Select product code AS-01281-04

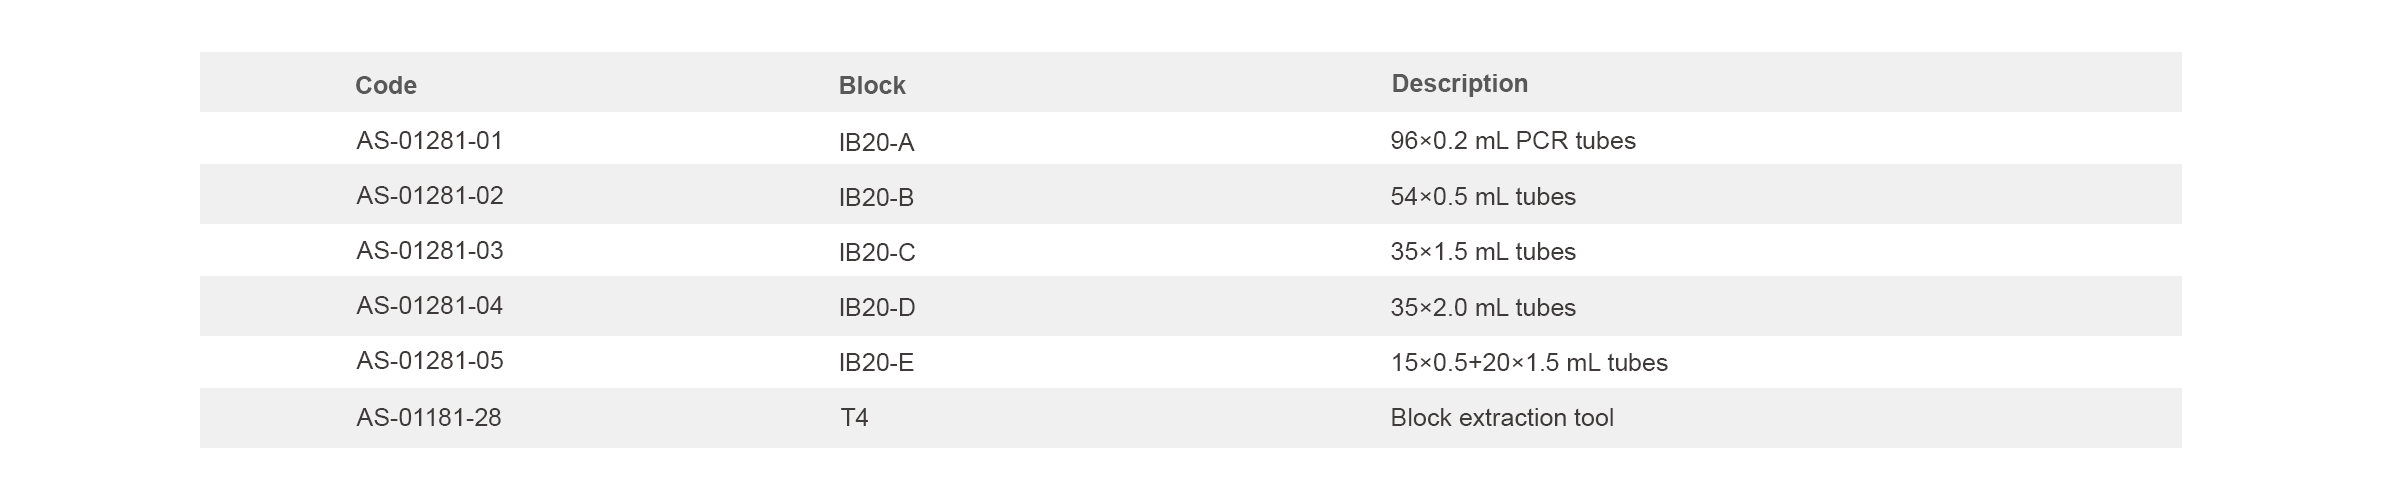[x=429, y=306]
